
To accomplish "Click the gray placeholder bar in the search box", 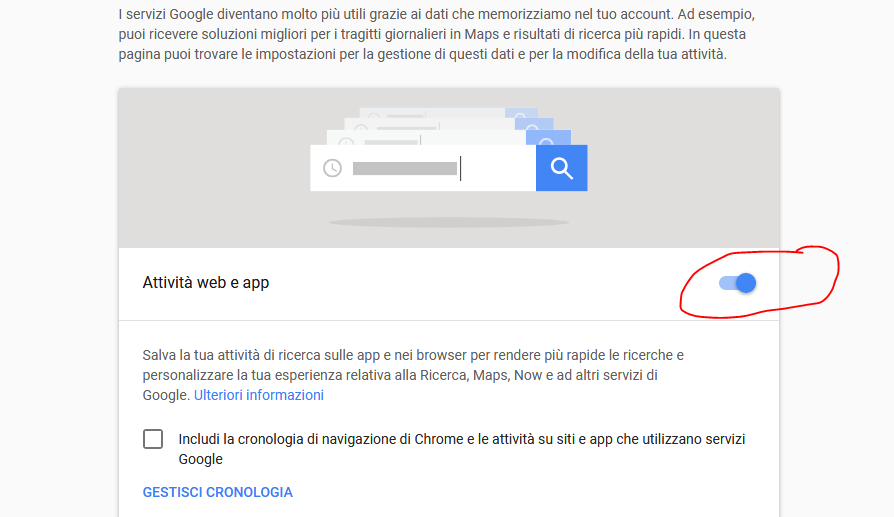I will [405, 169].
